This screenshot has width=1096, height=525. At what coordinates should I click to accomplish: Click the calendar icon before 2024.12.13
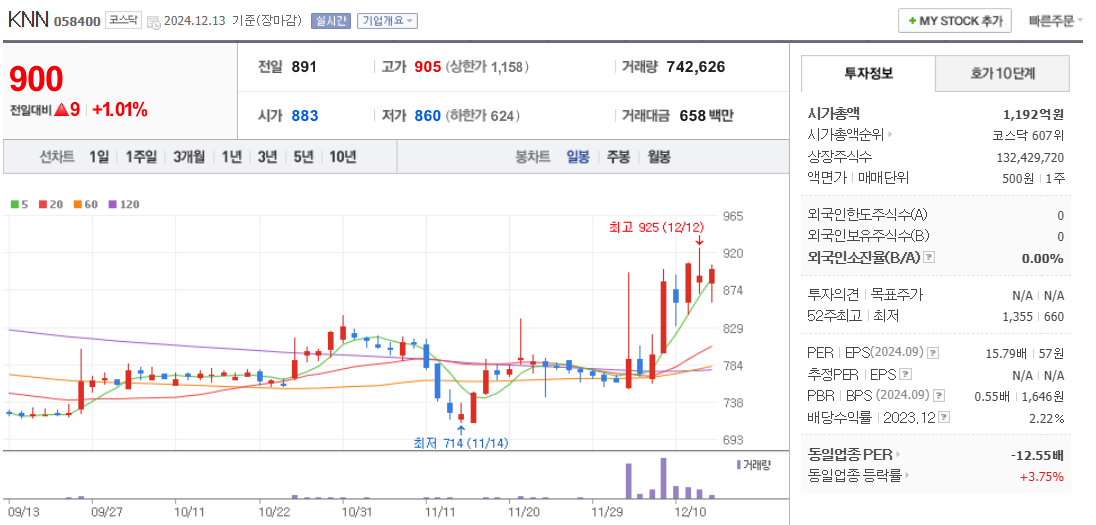click(154, 22)
